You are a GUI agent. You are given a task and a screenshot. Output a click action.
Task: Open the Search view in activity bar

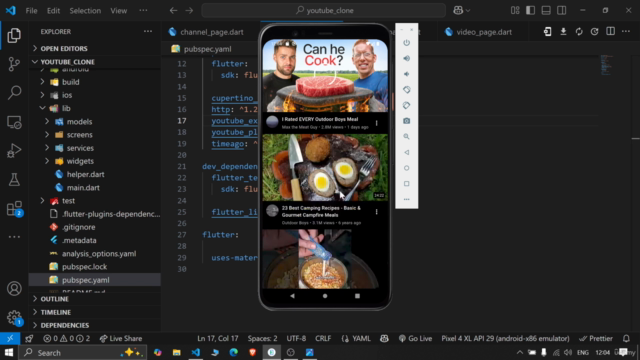pos(14,93)
